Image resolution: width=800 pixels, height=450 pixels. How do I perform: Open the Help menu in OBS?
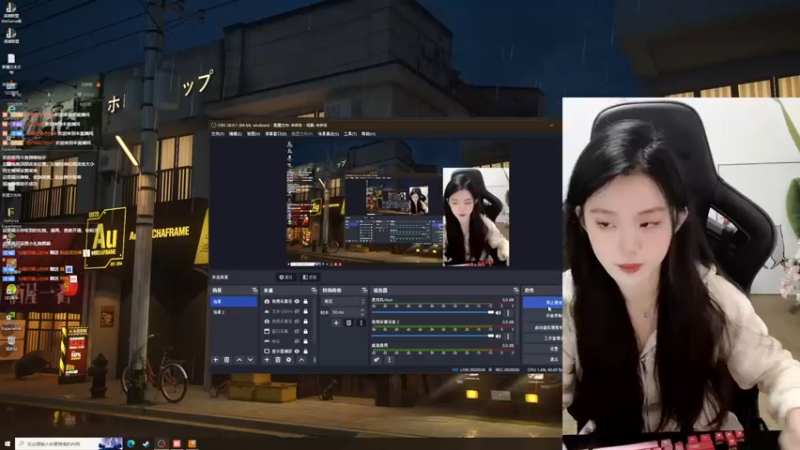coord(368,134)
